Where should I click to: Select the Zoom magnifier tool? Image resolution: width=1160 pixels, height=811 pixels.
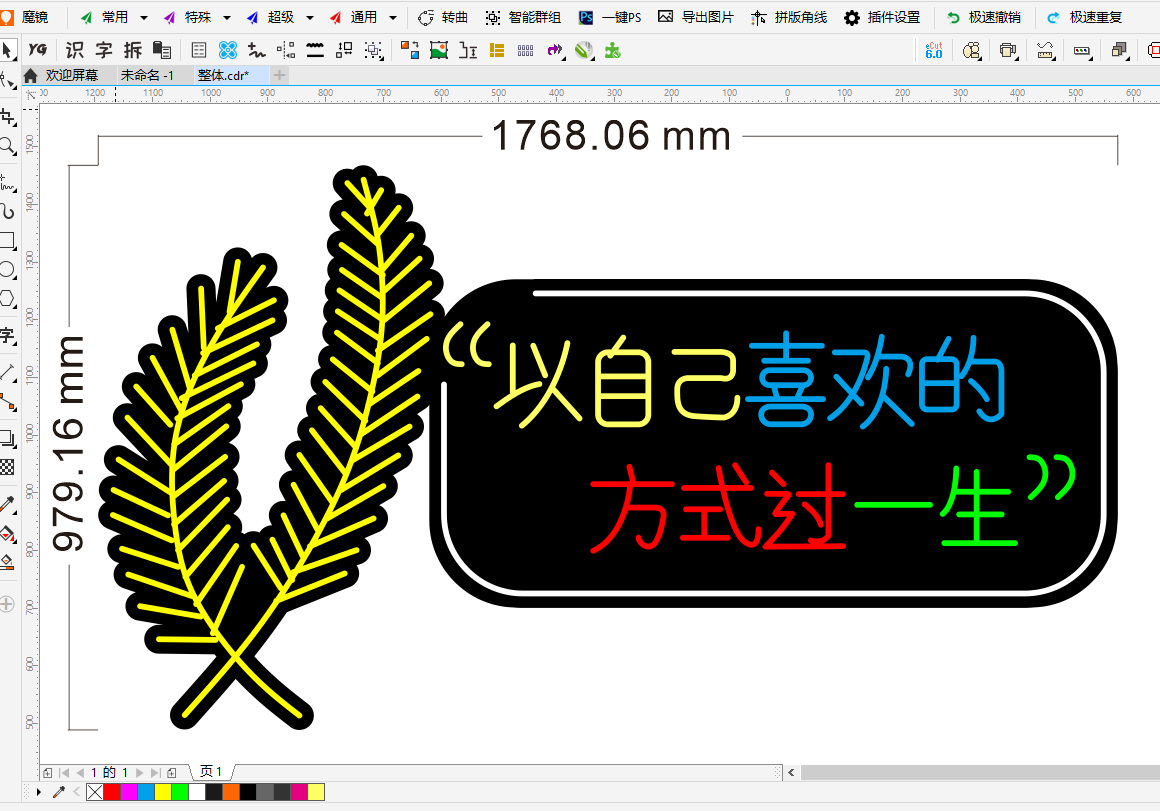click(x=7, y=146)
